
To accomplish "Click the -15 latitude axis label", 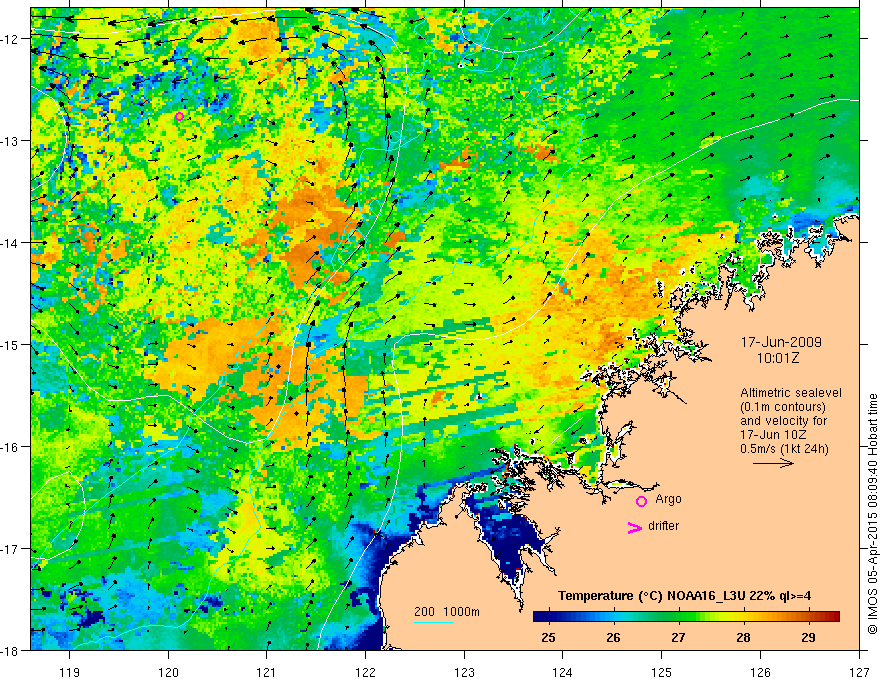I will [10, 345].
